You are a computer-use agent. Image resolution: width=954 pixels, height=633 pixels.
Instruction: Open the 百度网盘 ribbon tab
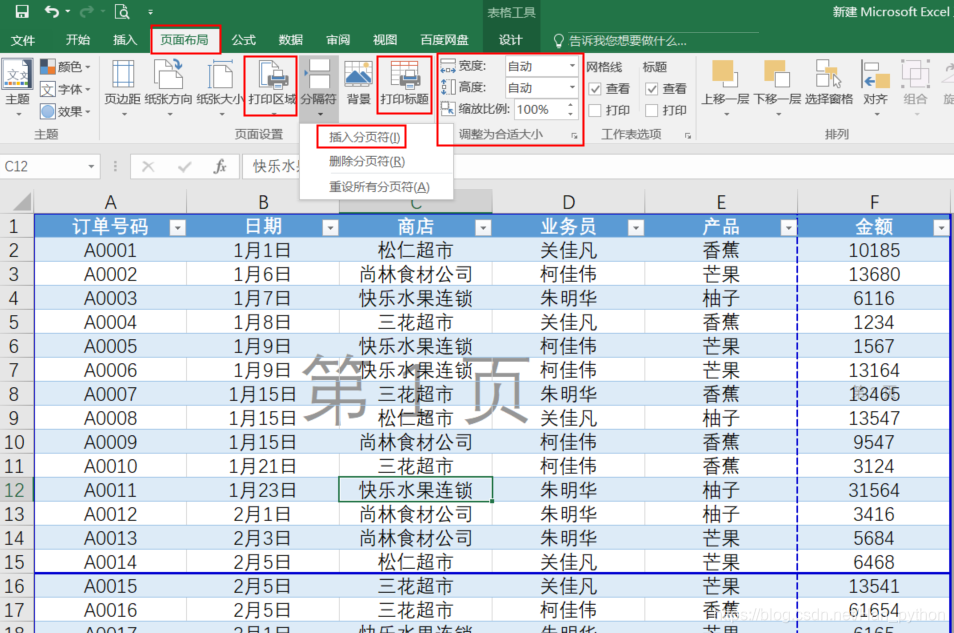pyautogui.click(x=444, y=40)
